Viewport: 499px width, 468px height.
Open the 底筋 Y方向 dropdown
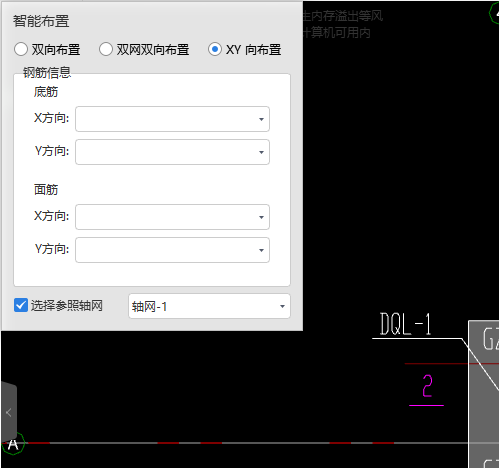click(172, 152)
